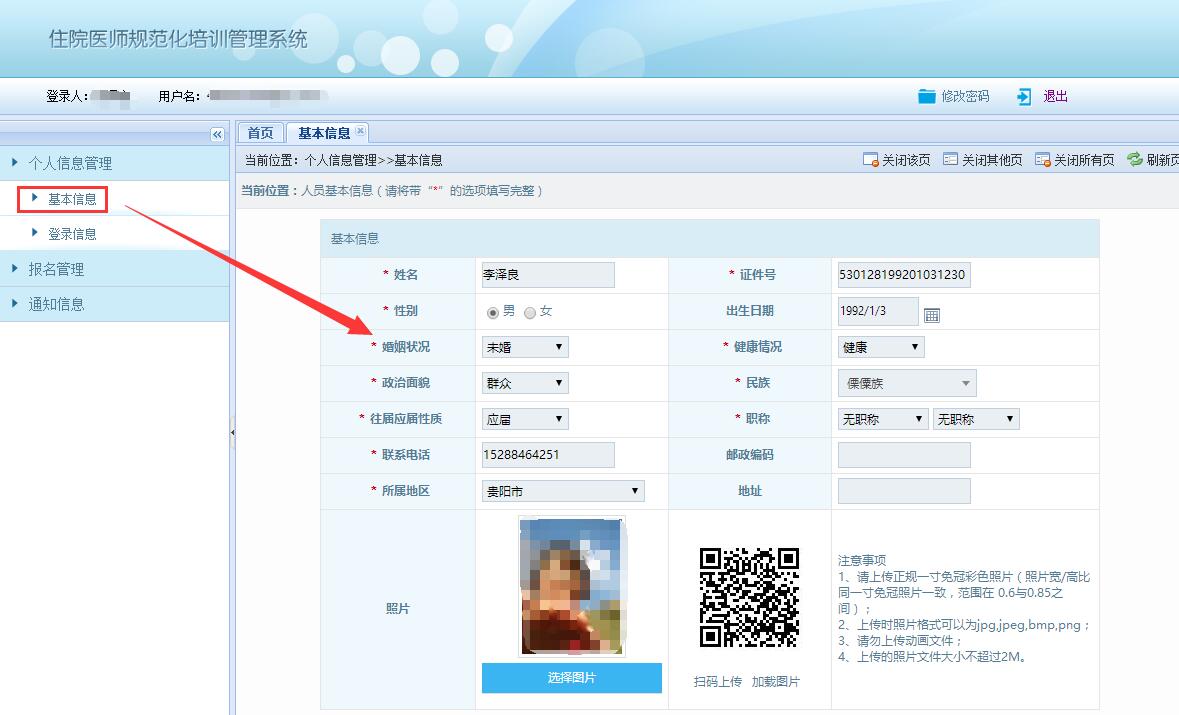Open the 政治面貌 dropdown
This screenshot has width=1179, height=715.
525,383
